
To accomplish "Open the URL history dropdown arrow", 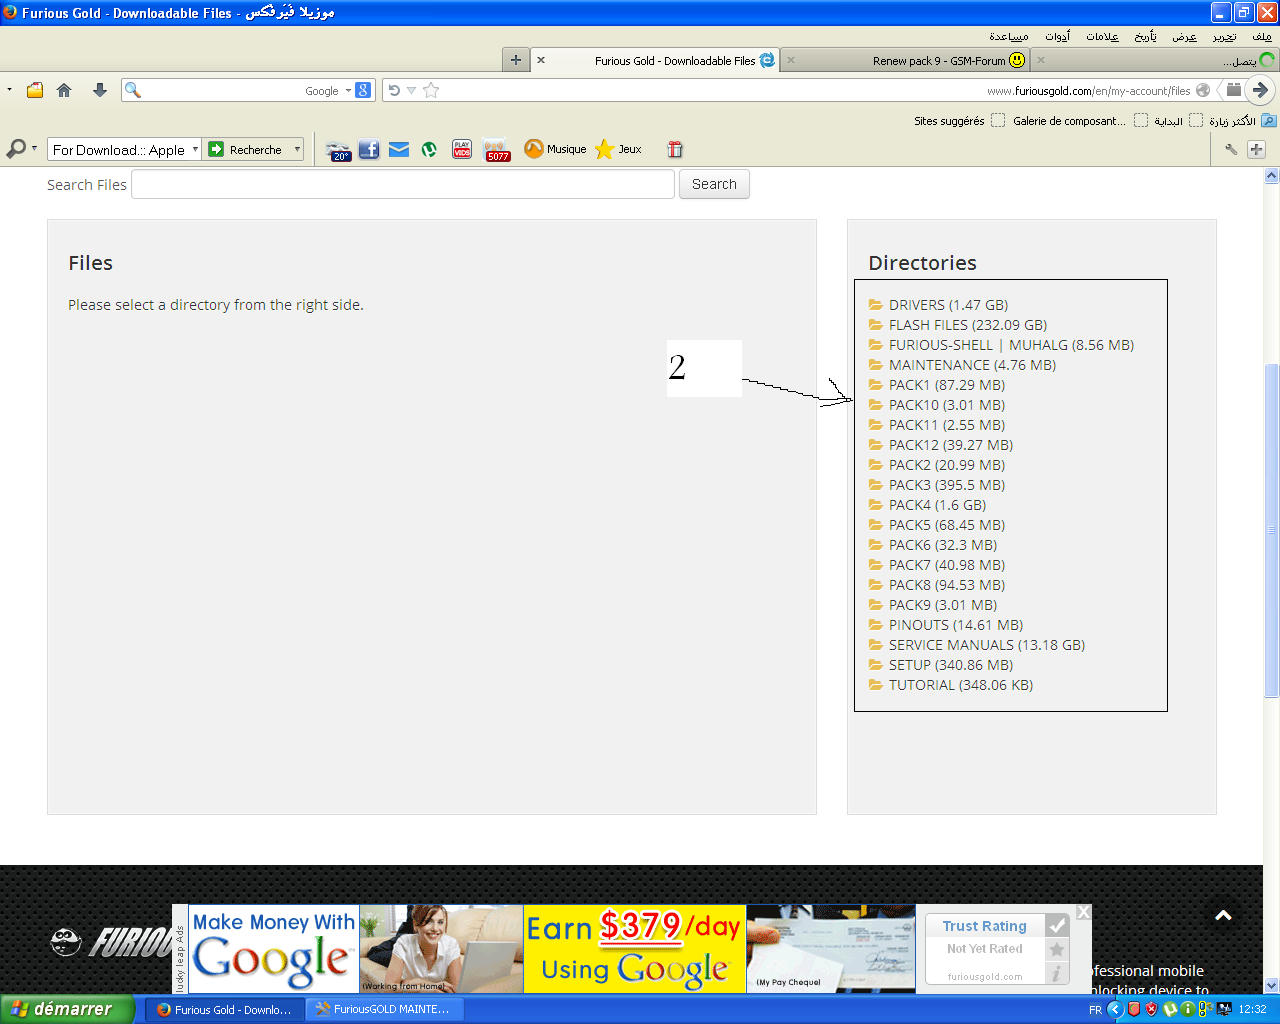I will coord(411,90).
